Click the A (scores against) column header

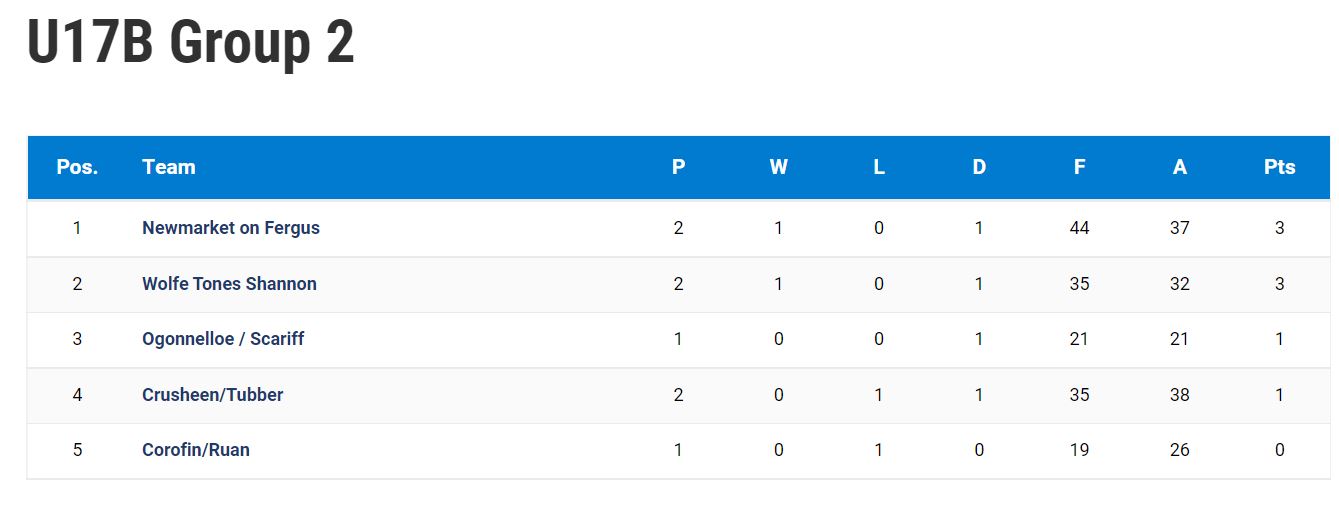(x=1180, y=167)
